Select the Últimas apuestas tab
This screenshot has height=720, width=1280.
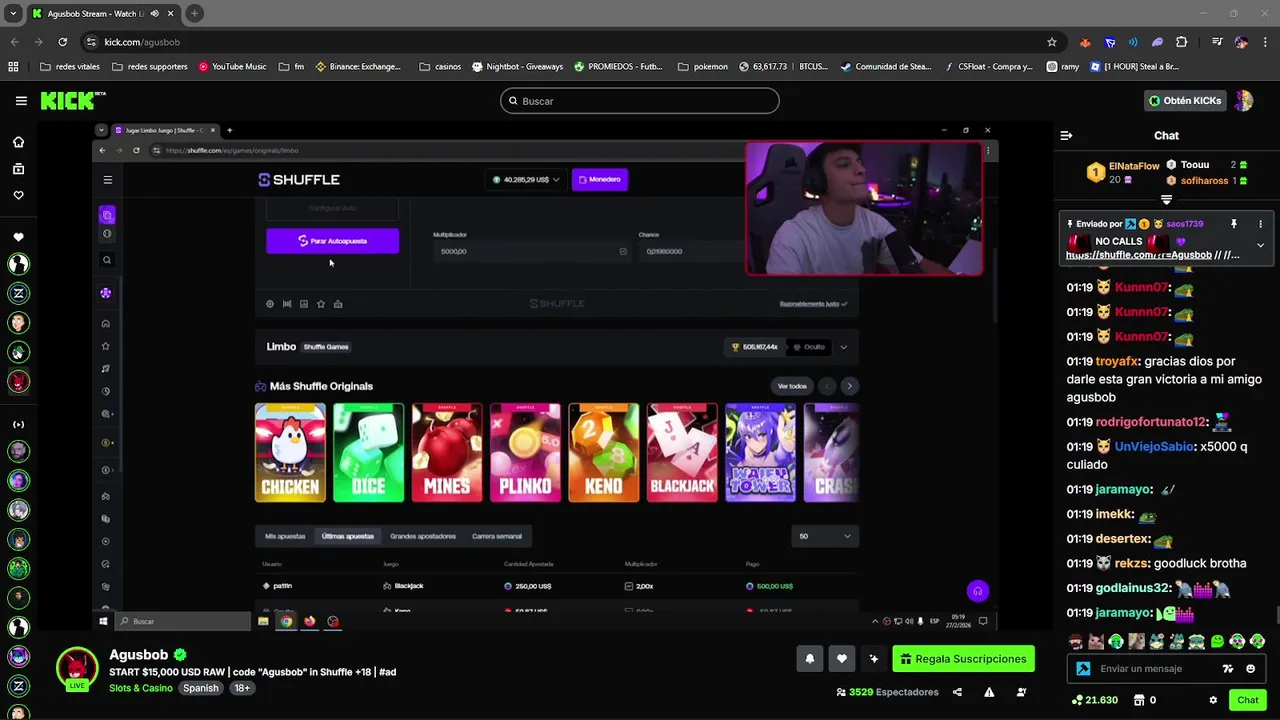coord(347,537)
